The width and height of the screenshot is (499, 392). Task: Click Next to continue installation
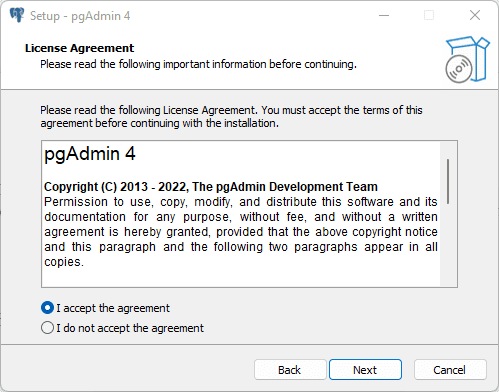365,370
